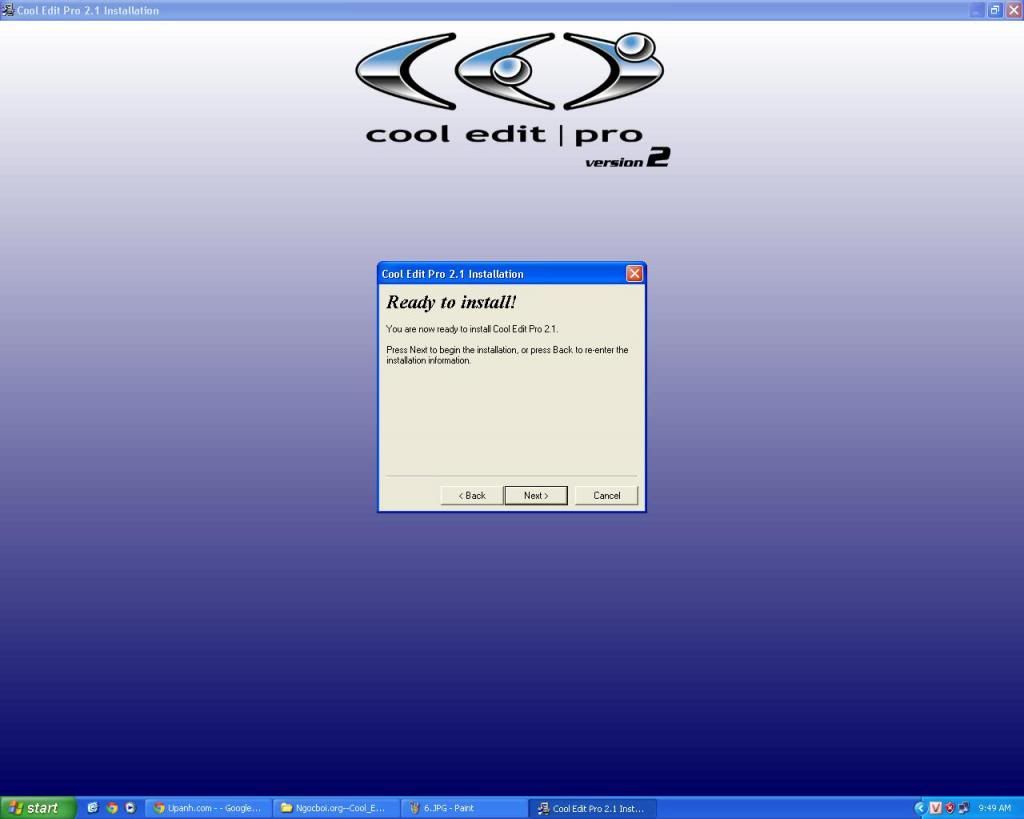Open the network connection tray icon
This screenshot has width=1024, height=819.
(963, 808)
